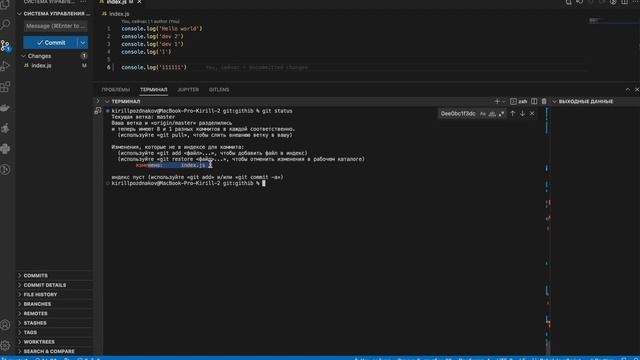Viewport: 640px width, 360px height.
Task: Switch to the ПРОБЛЕМЫ tab
Action: [116, 89]
